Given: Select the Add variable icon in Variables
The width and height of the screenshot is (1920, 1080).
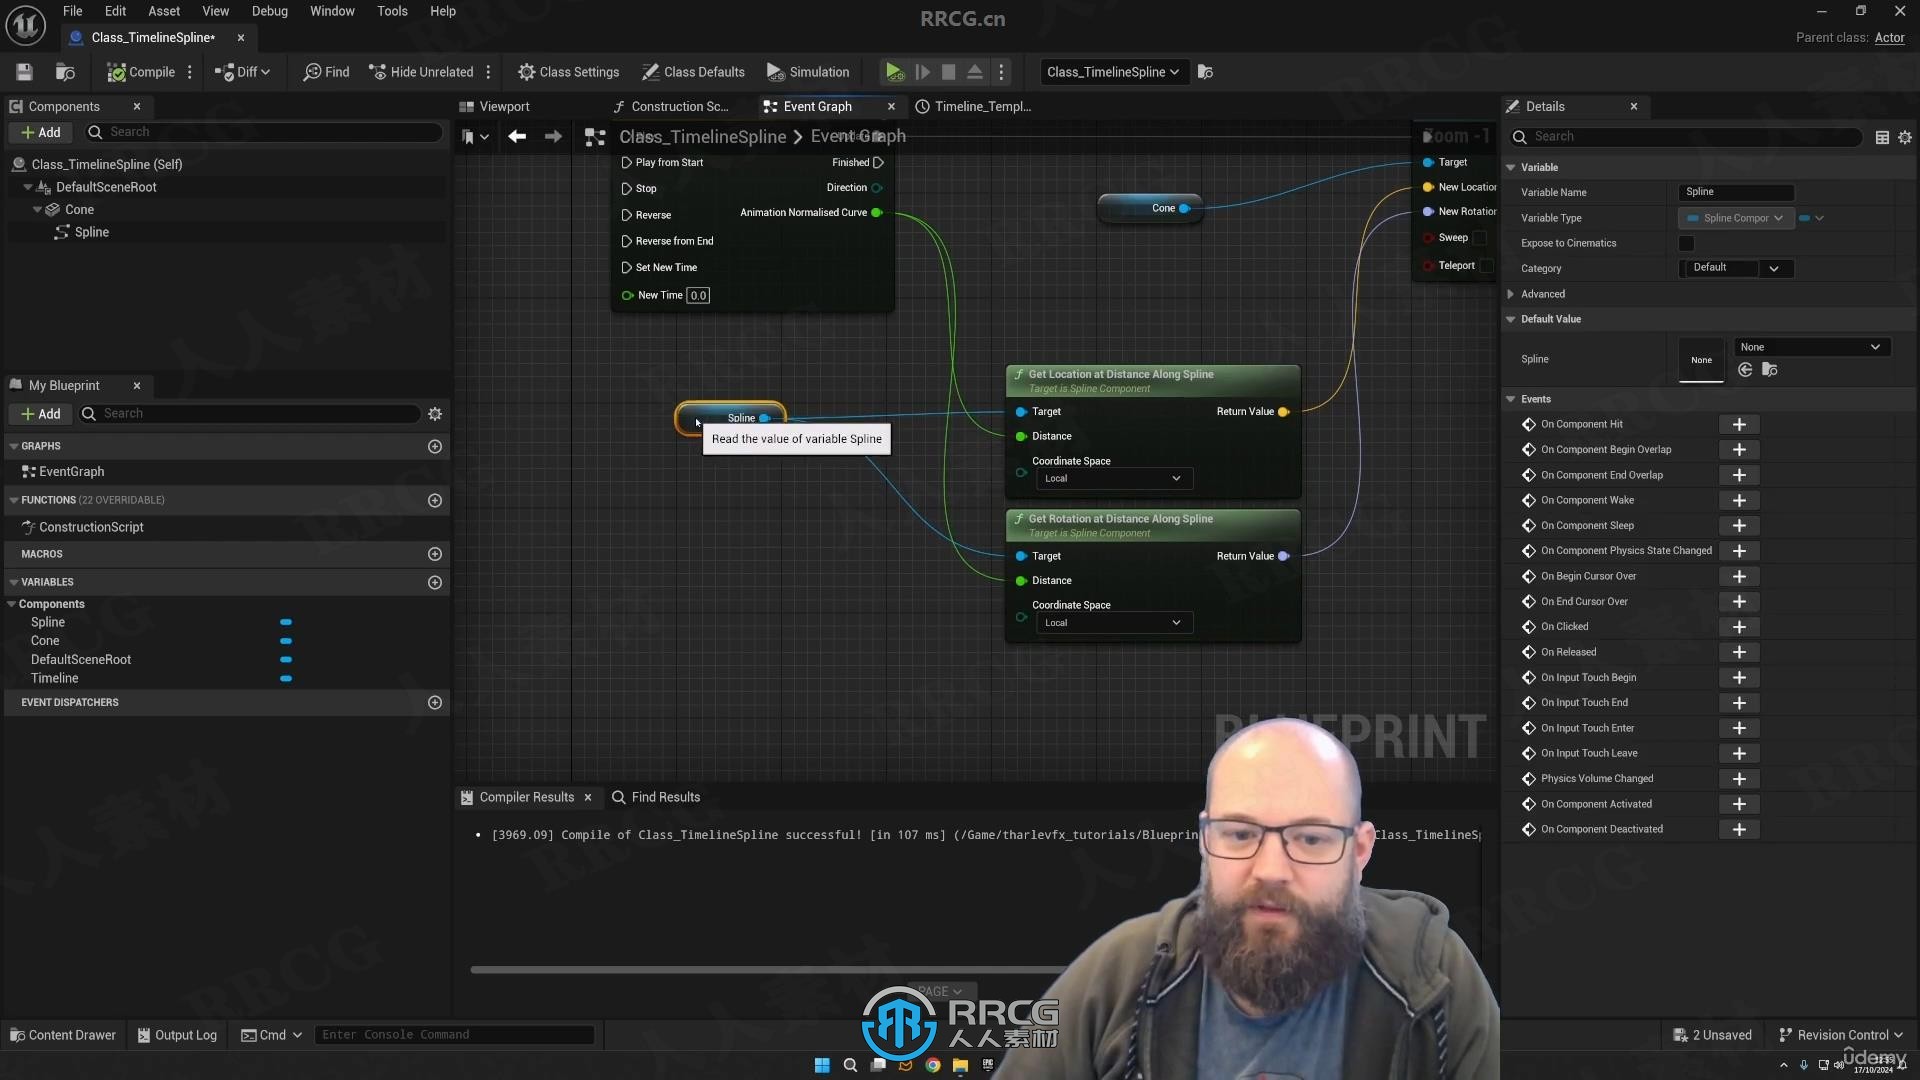Looking at the screenshot, I should click(434, 582).
